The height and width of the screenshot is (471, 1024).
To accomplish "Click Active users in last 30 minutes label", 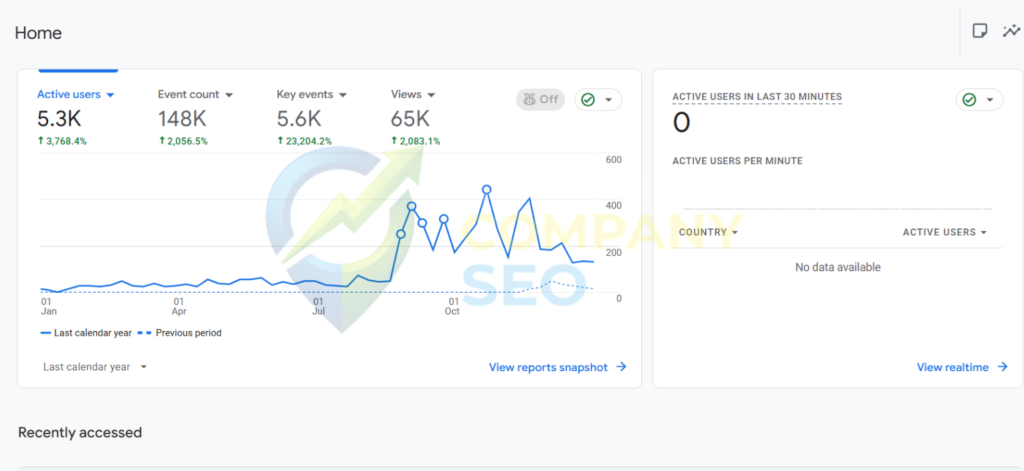I will pyautogui.click(x=756, y=97).
